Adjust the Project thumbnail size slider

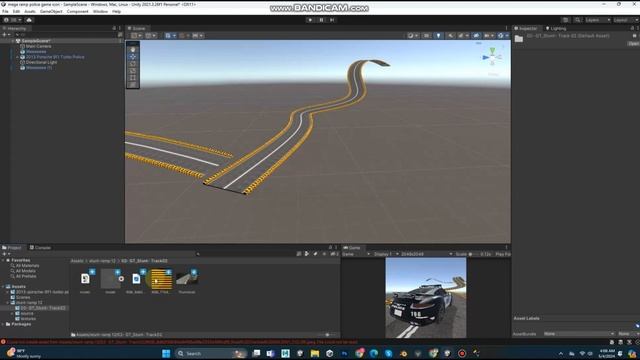click(x=327, y=335)
